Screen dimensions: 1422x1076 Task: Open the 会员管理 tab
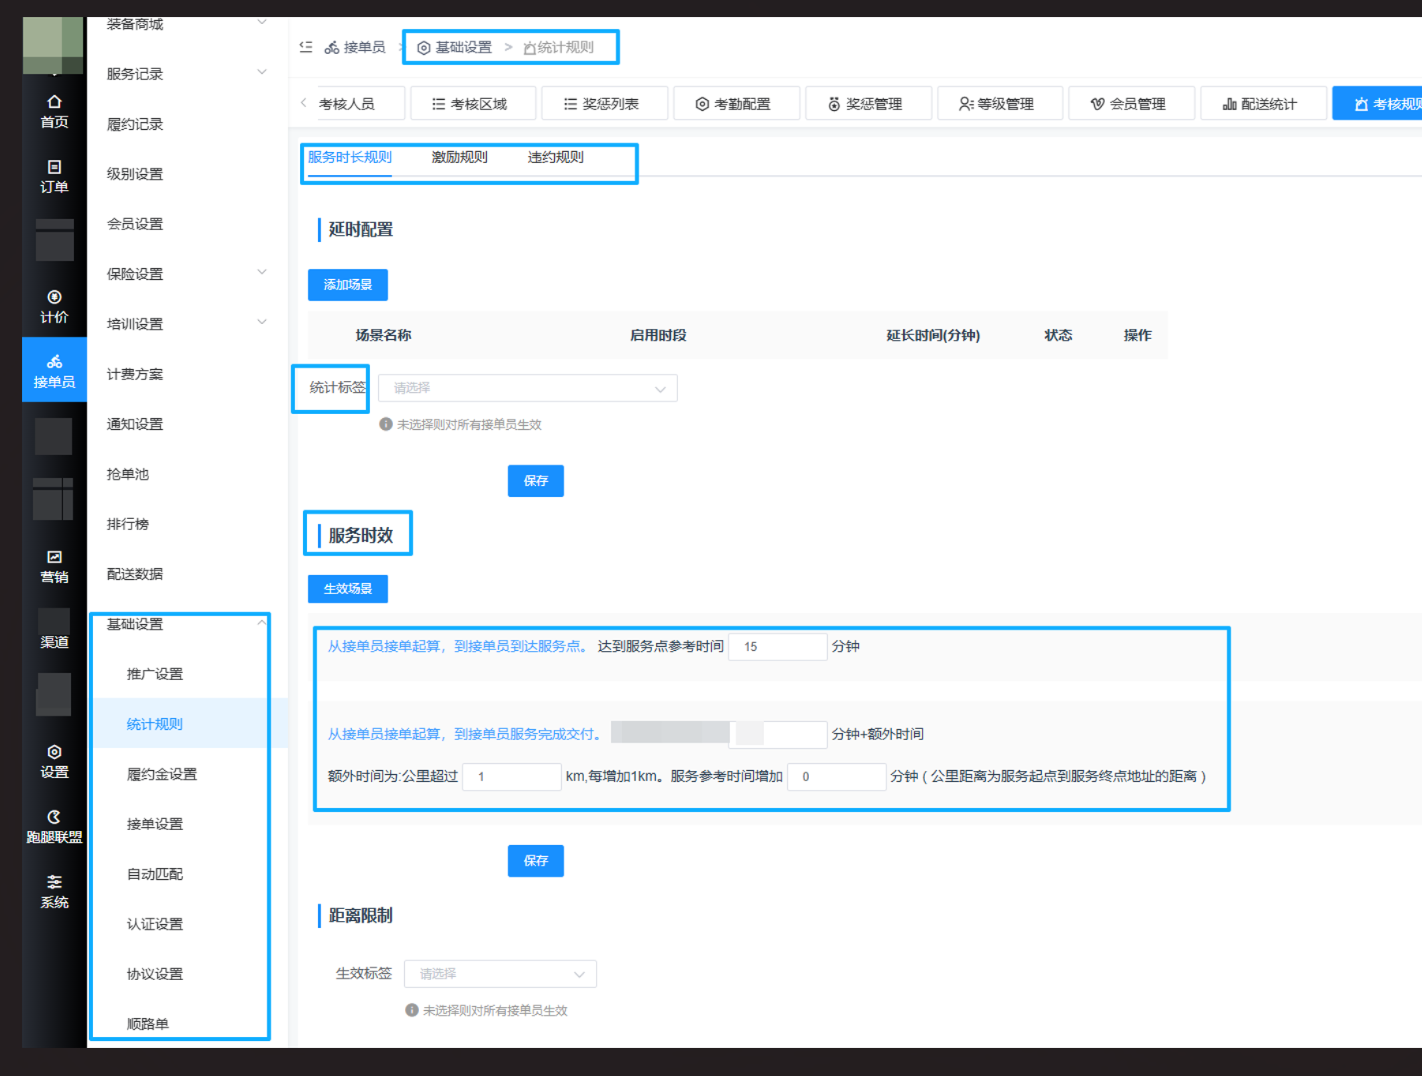click(x=1132, y=104)
